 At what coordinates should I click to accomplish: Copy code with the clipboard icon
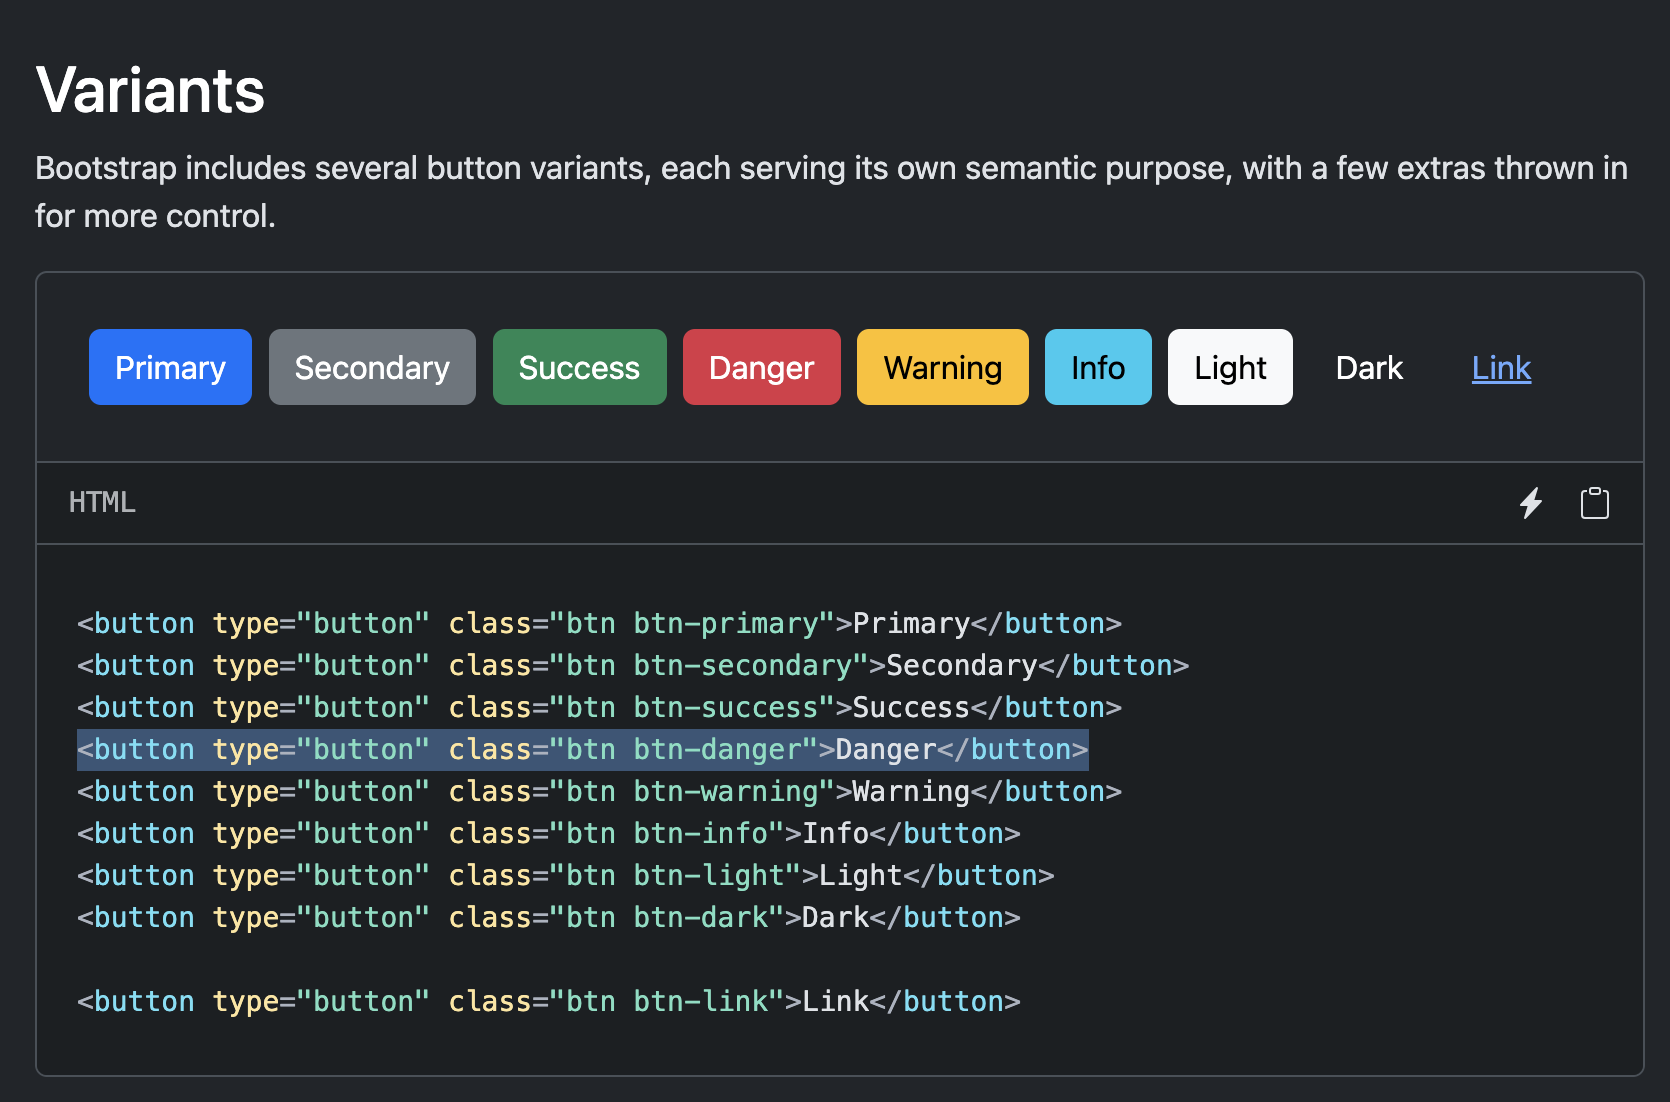coord(1595,503)
